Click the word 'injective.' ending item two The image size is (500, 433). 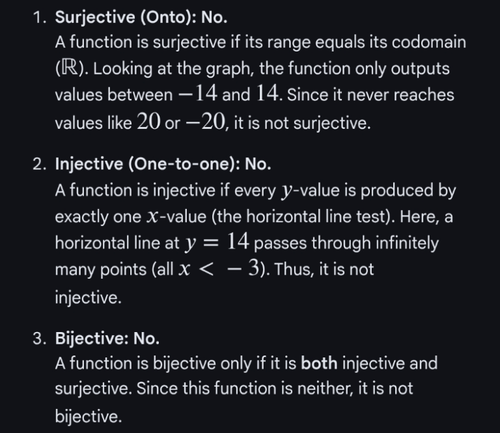[x=88, y=298]
